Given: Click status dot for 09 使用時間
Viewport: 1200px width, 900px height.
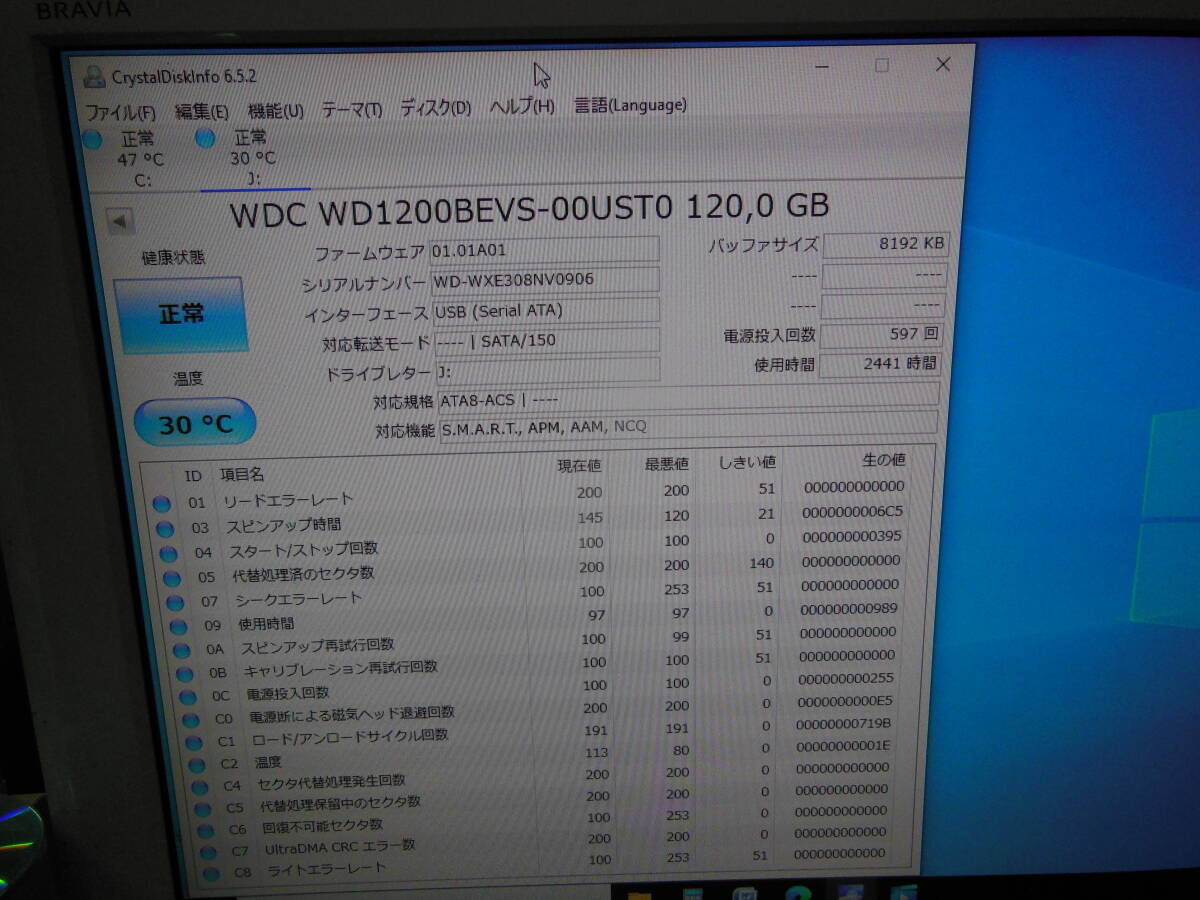Looking at the screenshot, I should (x=178, y=627).
